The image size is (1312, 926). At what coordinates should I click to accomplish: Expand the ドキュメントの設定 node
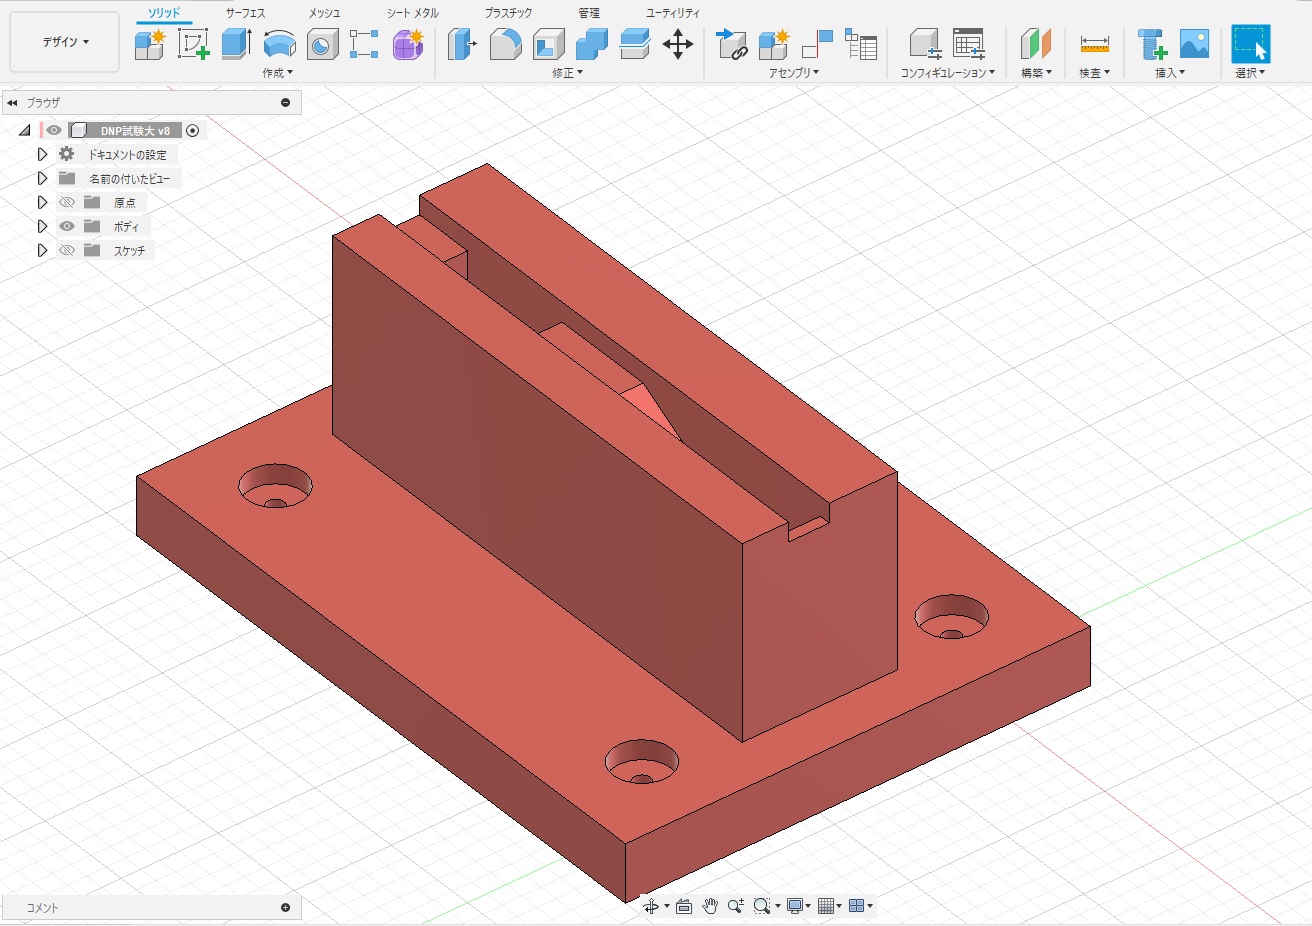(42, 154)
